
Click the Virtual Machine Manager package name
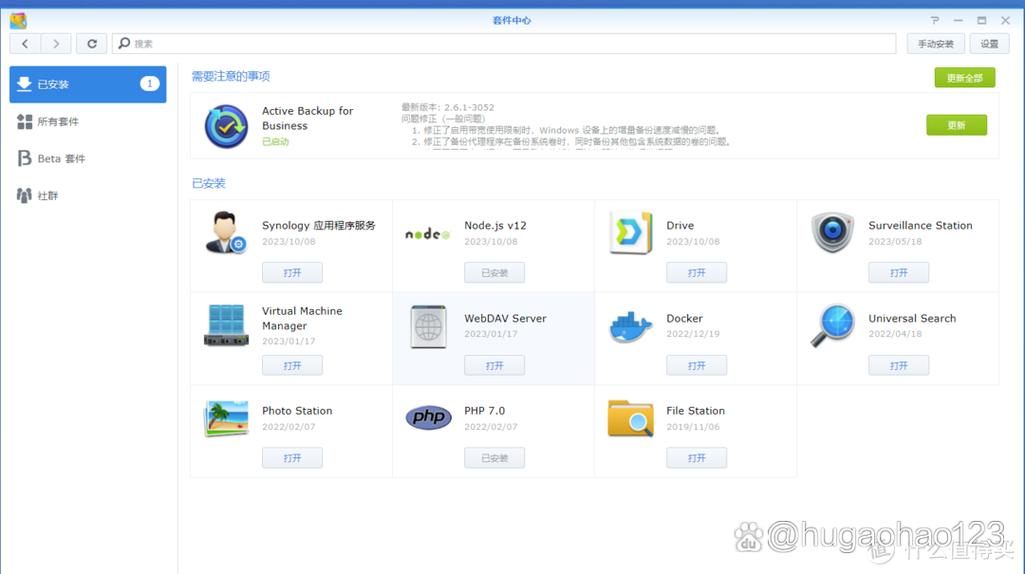pyautogui.click(x=302, y=318)
